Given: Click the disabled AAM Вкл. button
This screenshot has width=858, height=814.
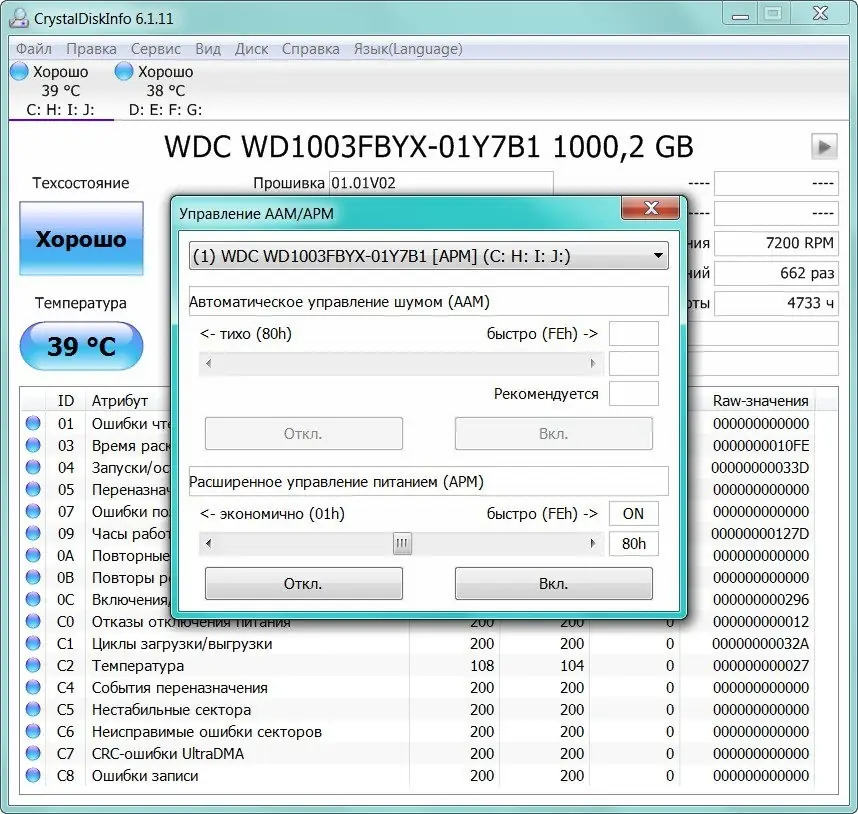Looking at the screenshot, I should pyautogui.click(x=554, y=433).
